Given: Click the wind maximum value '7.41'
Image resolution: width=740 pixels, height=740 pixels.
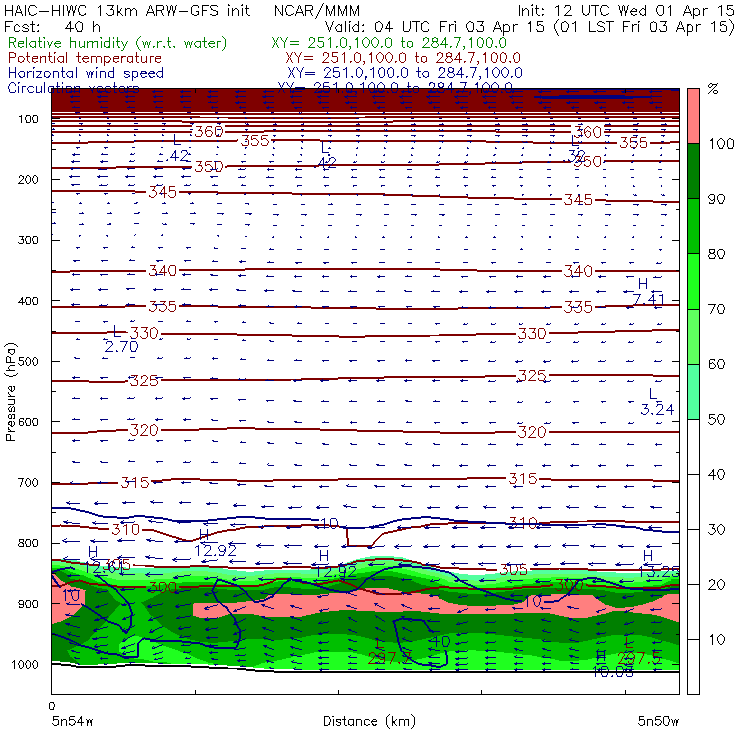Looking at the screenshot, I should click(x=648, y=299).
